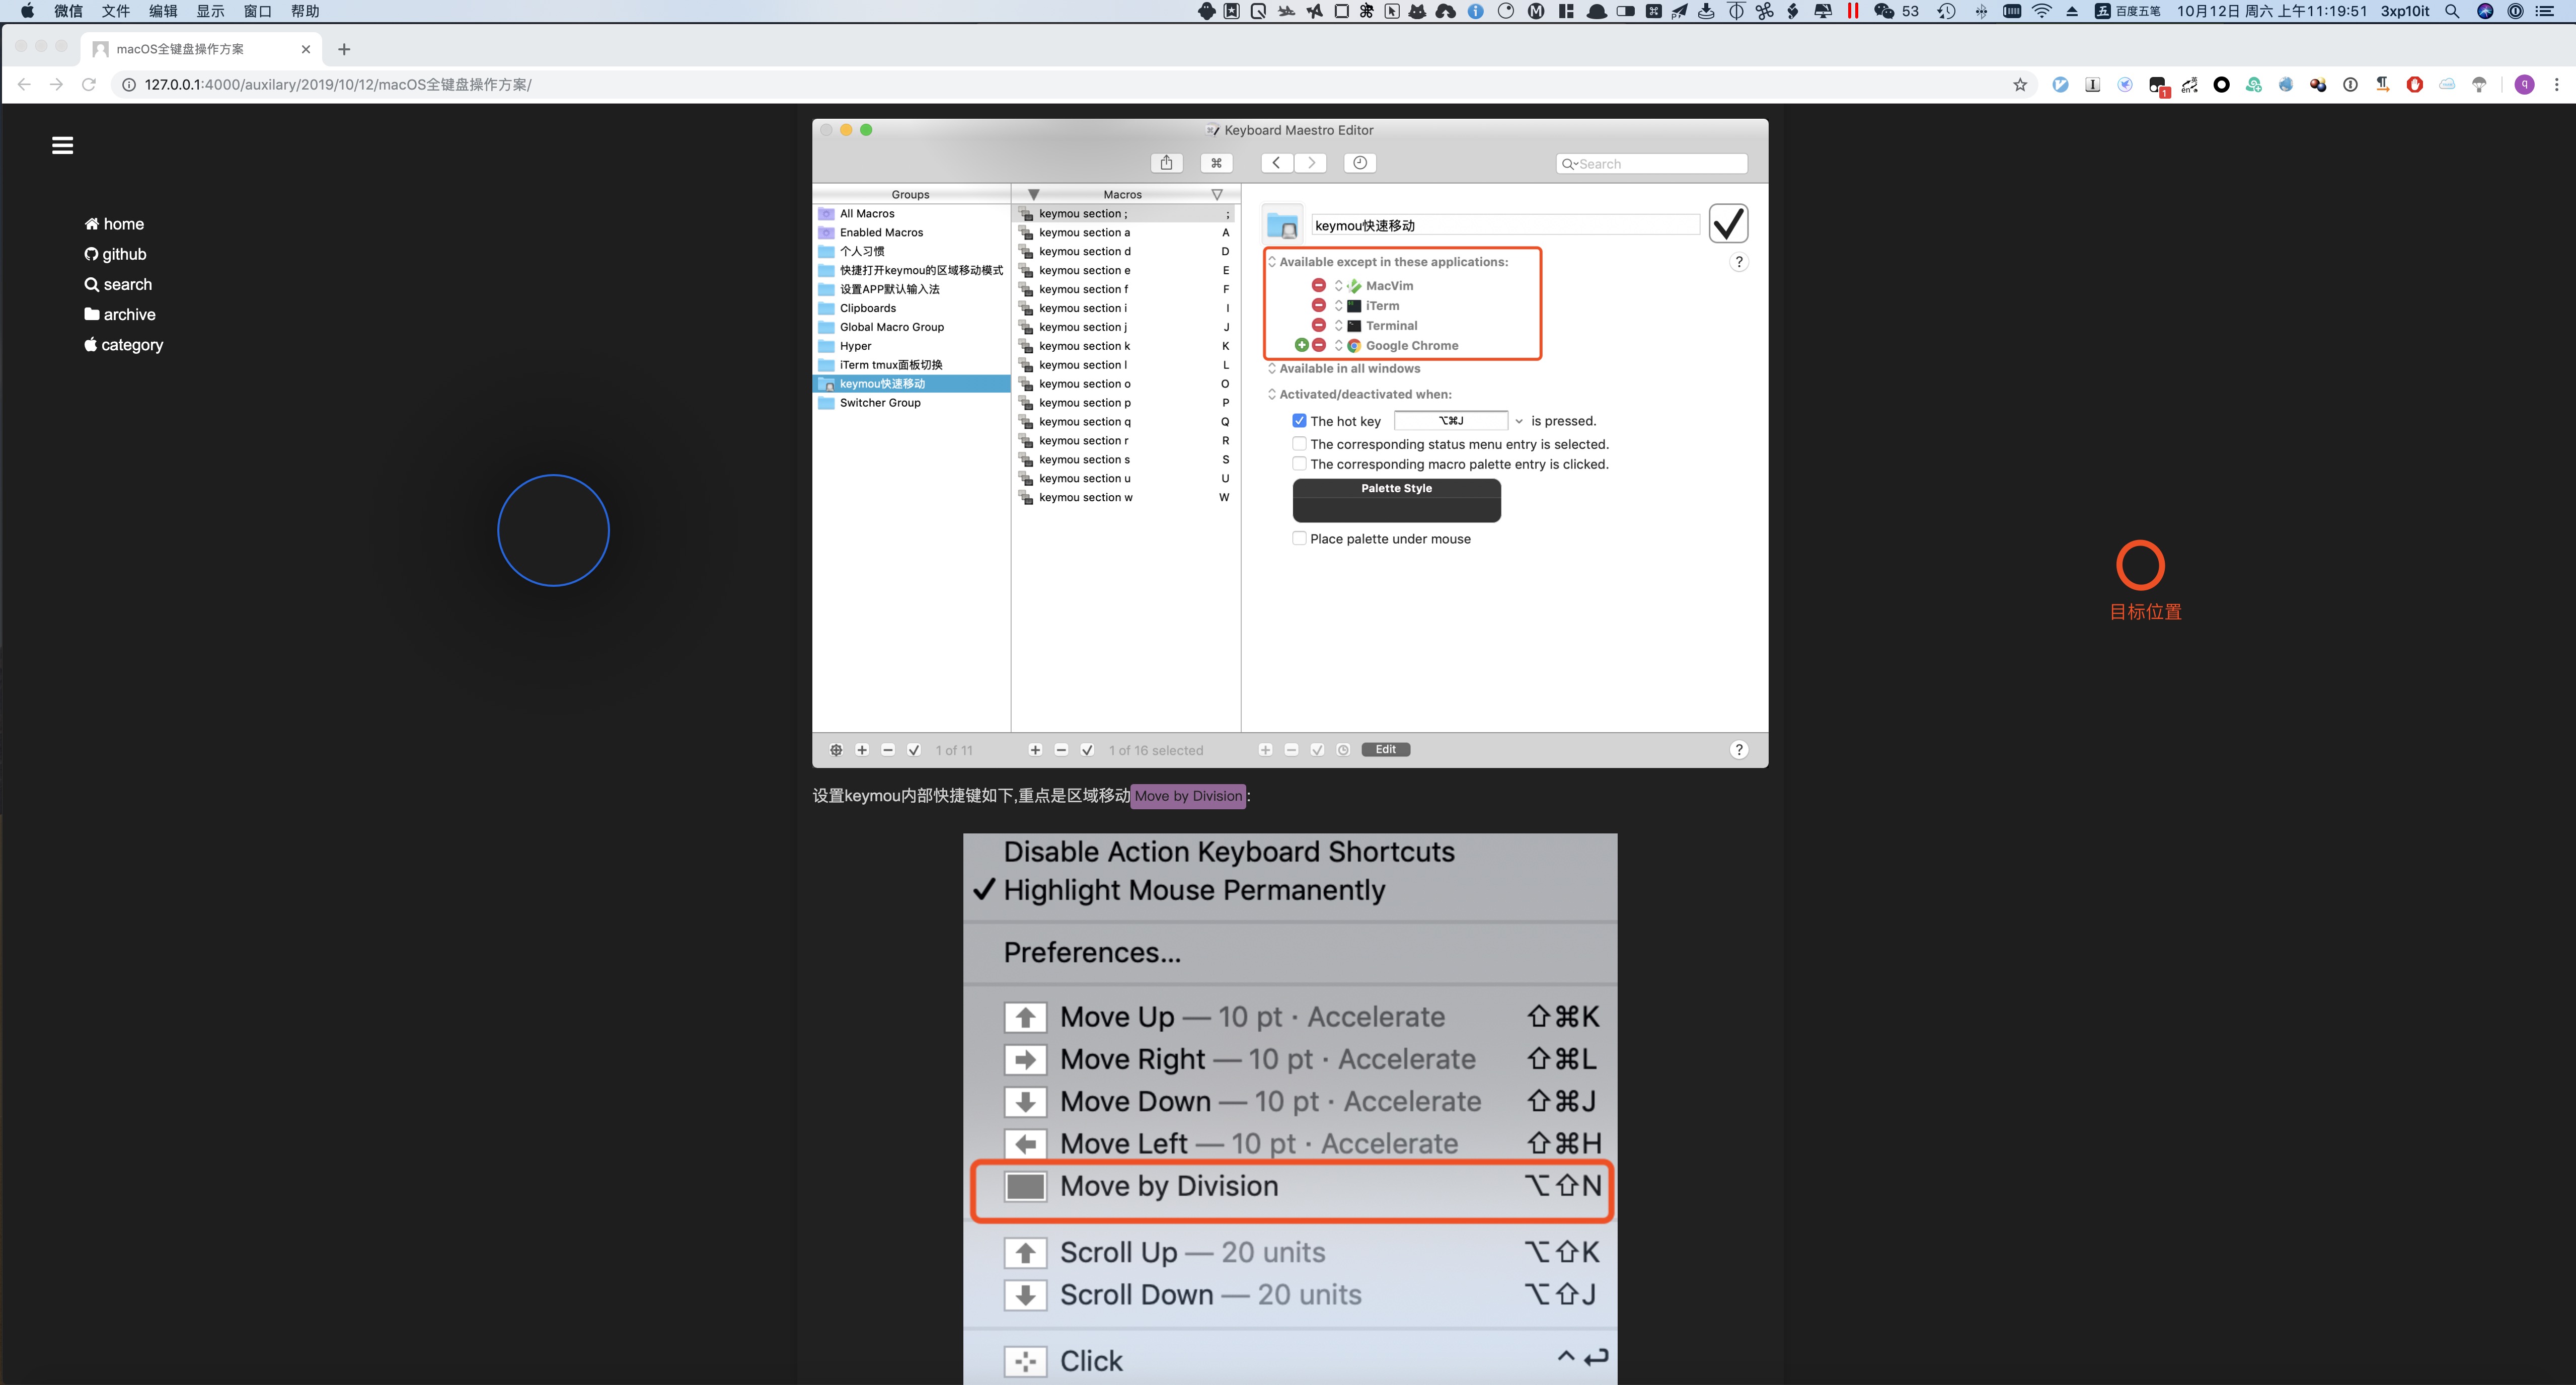Check "Place palette under mouse" box
The width and height of the screenshot is (2576, 1385).
coord(1299,538)
